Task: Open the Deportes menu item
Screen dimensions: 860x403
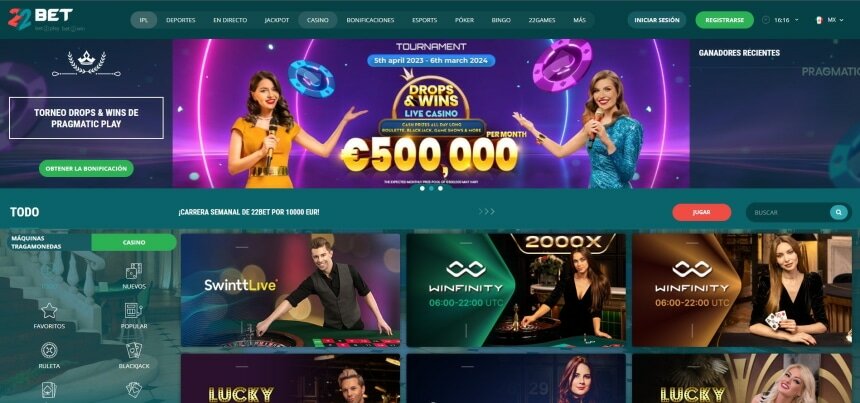Action: pos(180,20)
